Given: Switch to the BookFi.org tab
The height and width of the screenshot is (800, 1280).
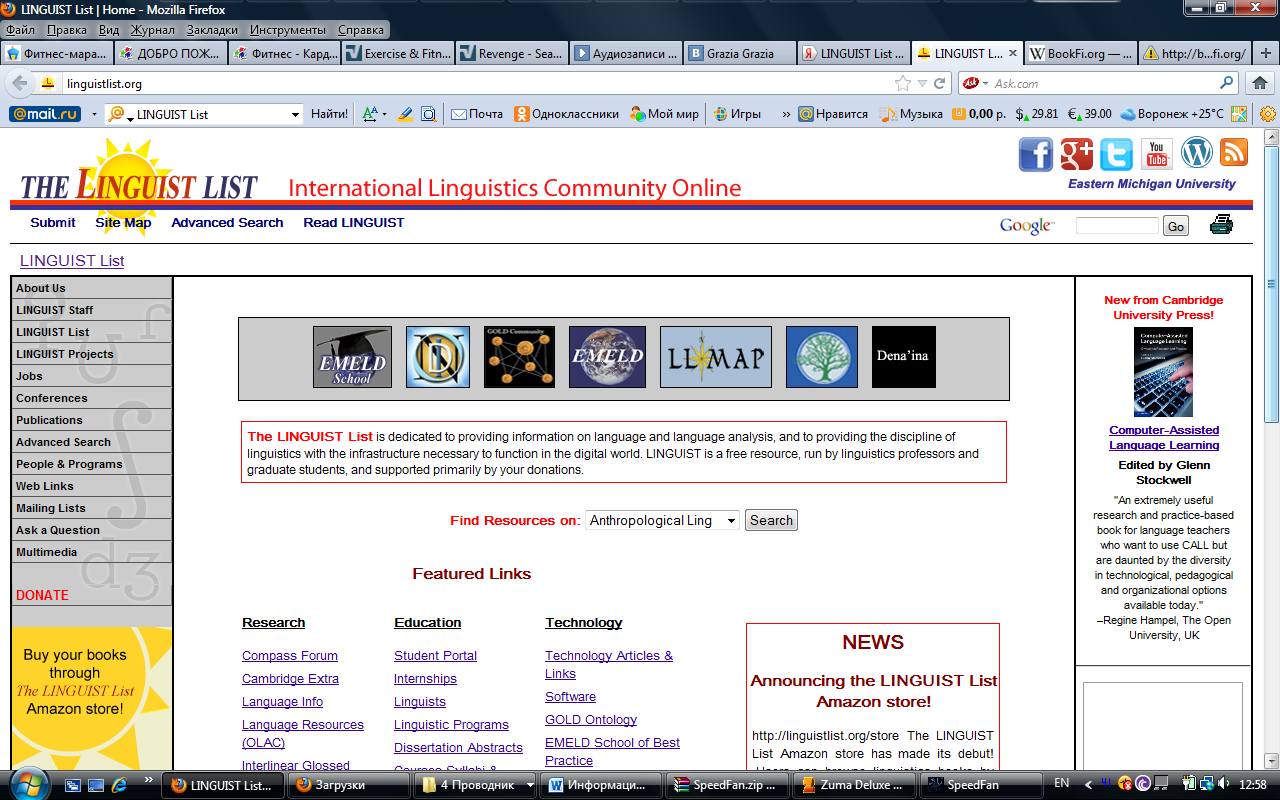Looking at the screenshot, I should (1081, 54).
